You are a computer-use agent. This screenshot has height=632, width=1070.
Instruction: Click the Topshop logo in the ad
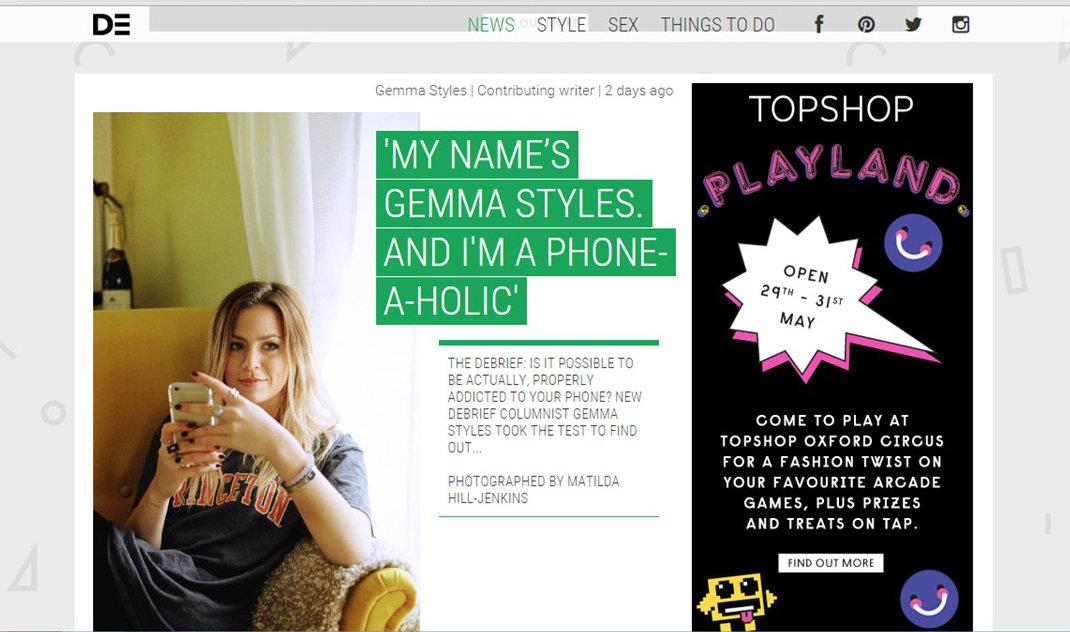(831, 109)
